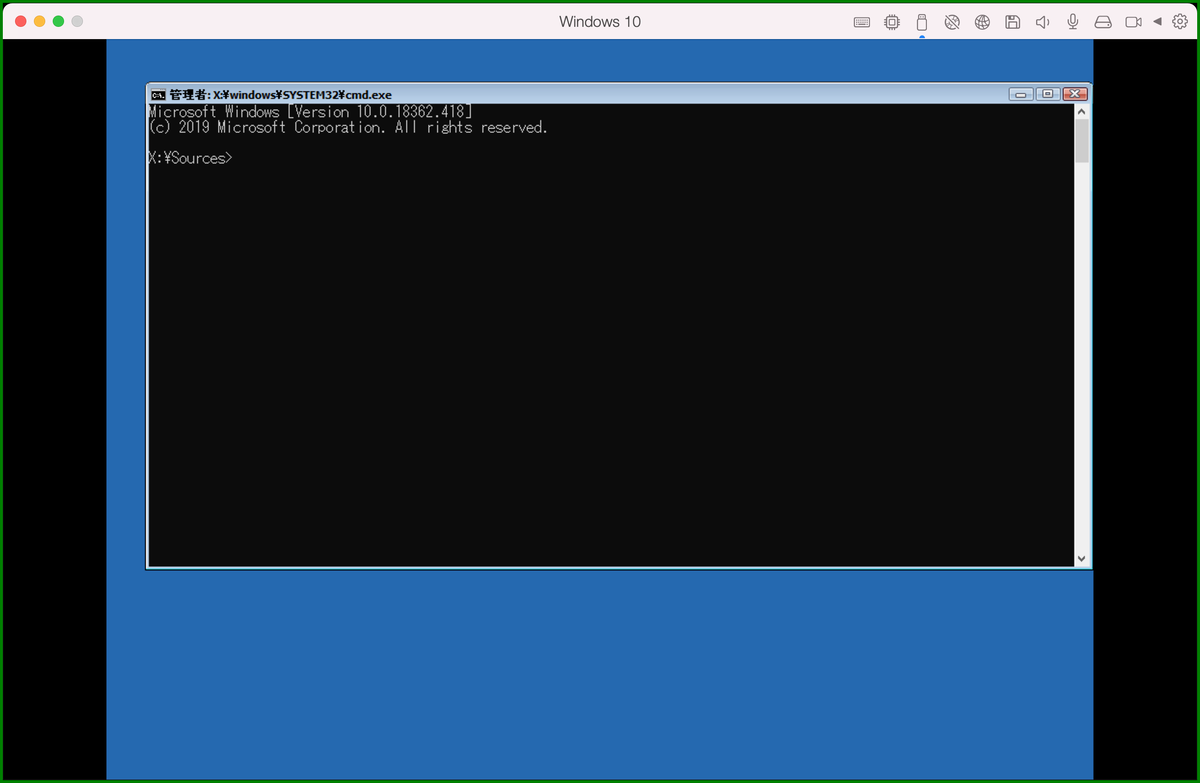Click the Windows 10 window title
1200x783 pixels.
point(600,22)
